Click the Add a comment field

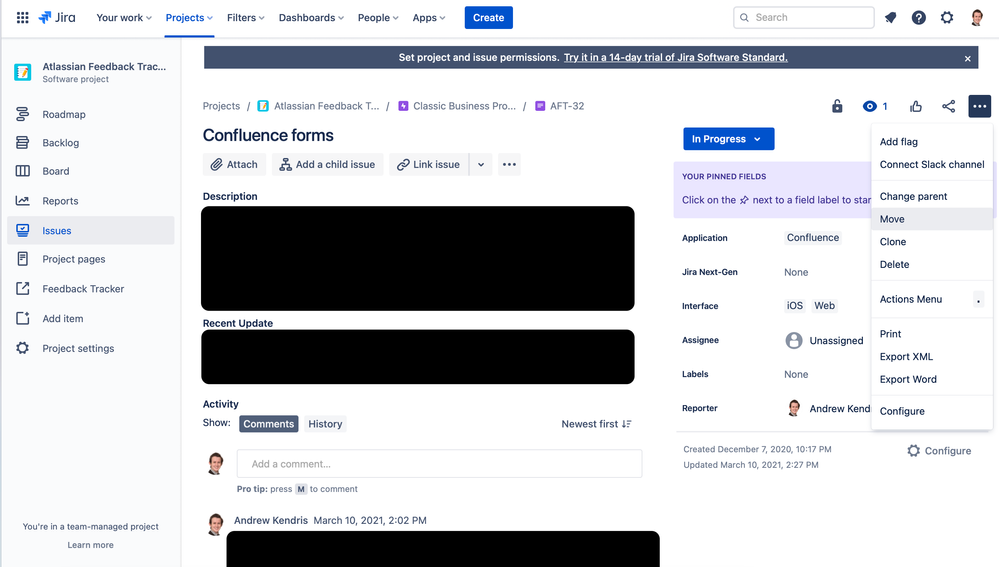[440, 464]
